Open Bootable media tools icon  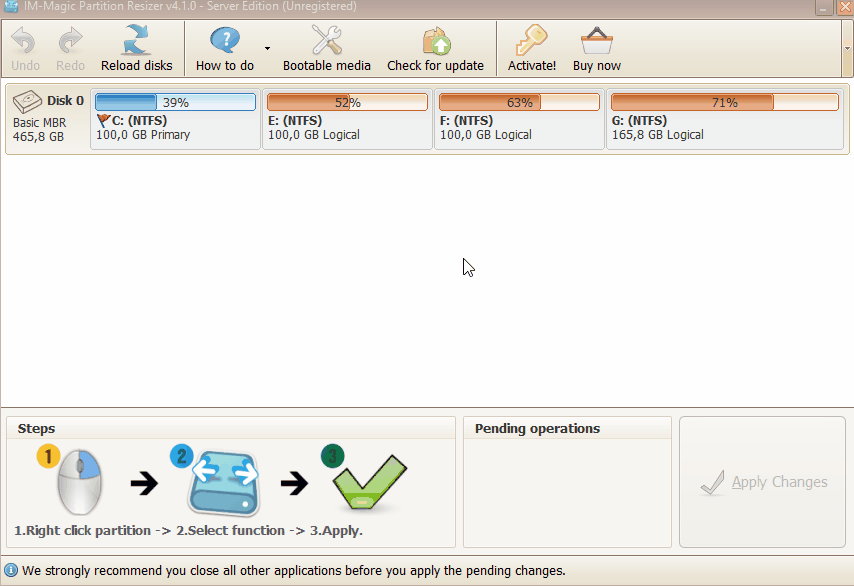click(327, 40)
